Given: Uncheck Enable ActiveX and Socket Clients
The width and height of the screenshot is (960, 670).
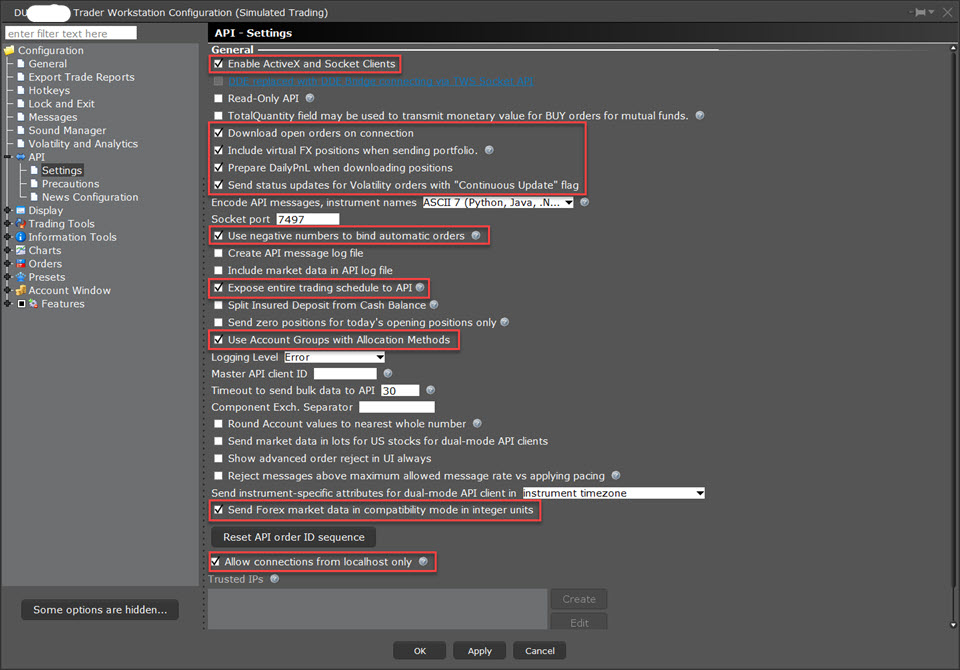Looking at the screenshot, I should pos(218,64).
